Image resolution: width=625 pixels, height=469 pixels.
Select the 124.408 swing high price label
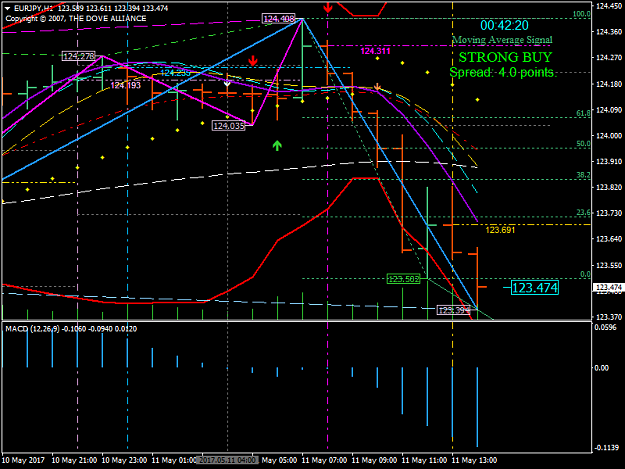point(279,19)
